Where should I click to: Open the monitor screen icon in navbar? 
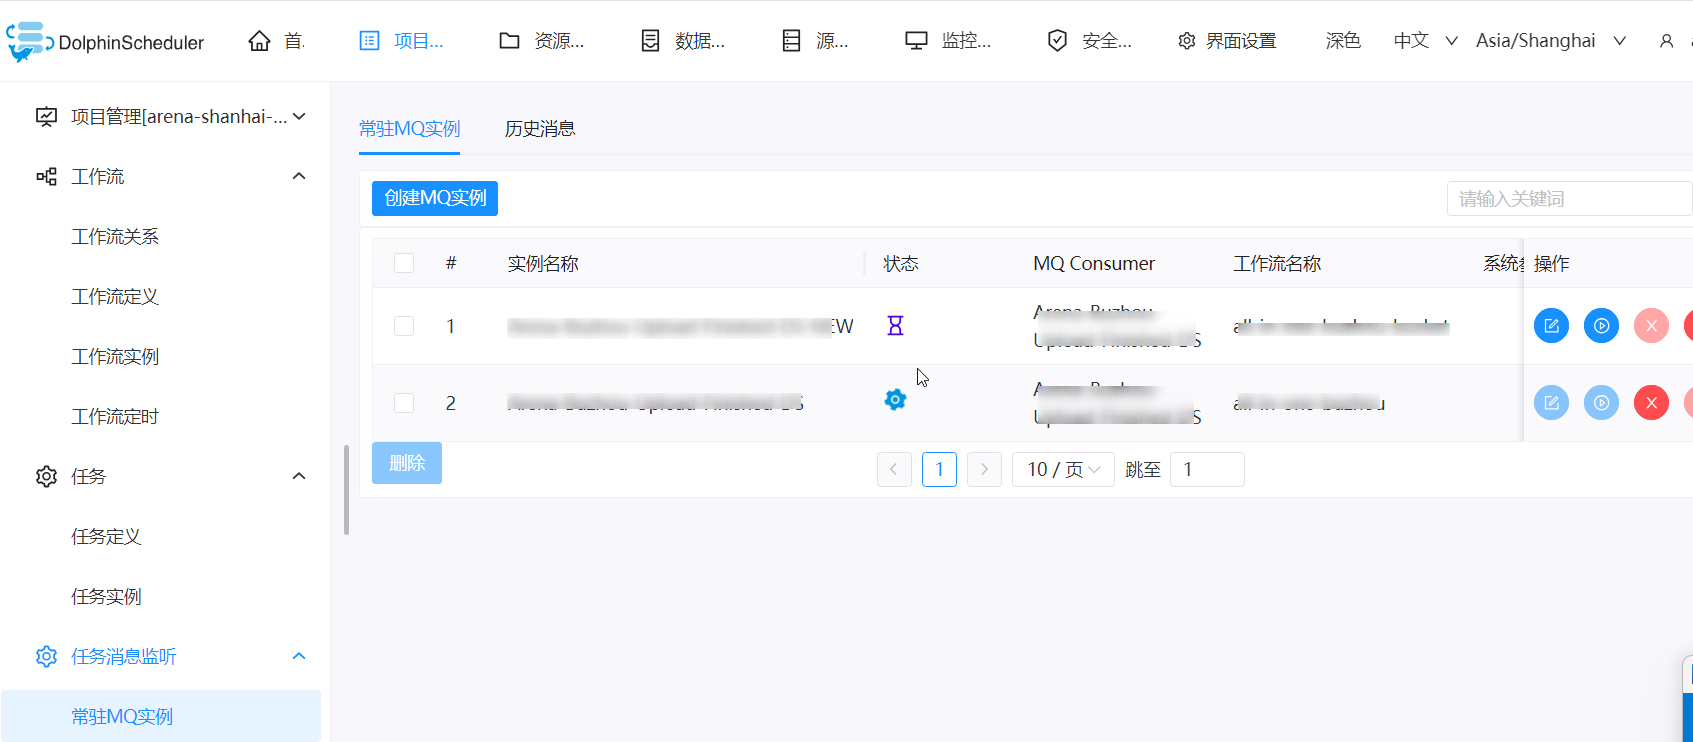pos(916,41)
